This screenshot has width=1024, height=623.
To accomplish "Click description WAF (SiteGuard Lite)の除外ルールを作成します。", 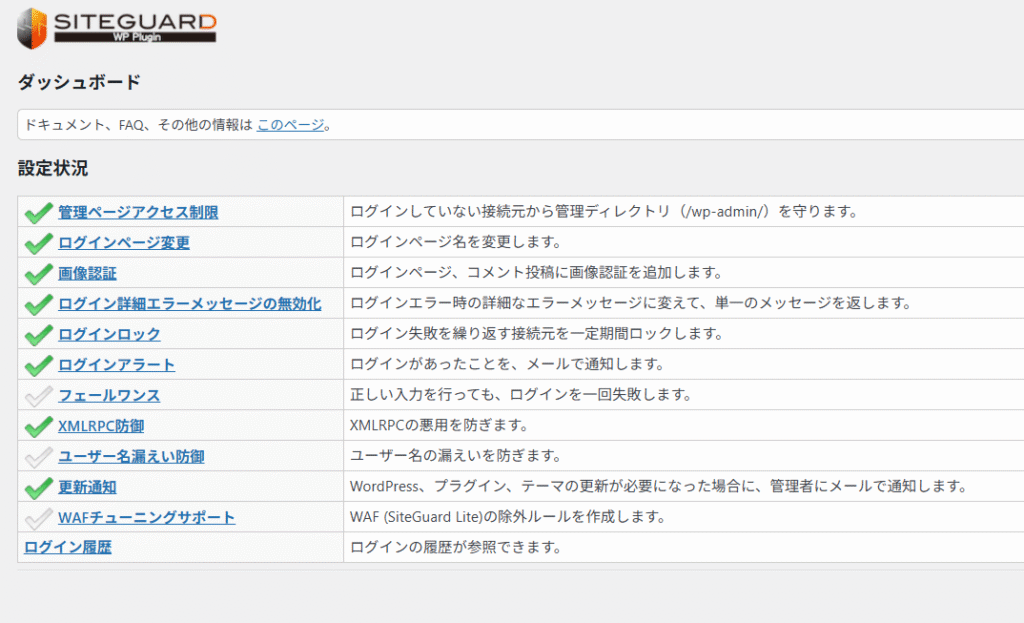I will tap(508, 517).
